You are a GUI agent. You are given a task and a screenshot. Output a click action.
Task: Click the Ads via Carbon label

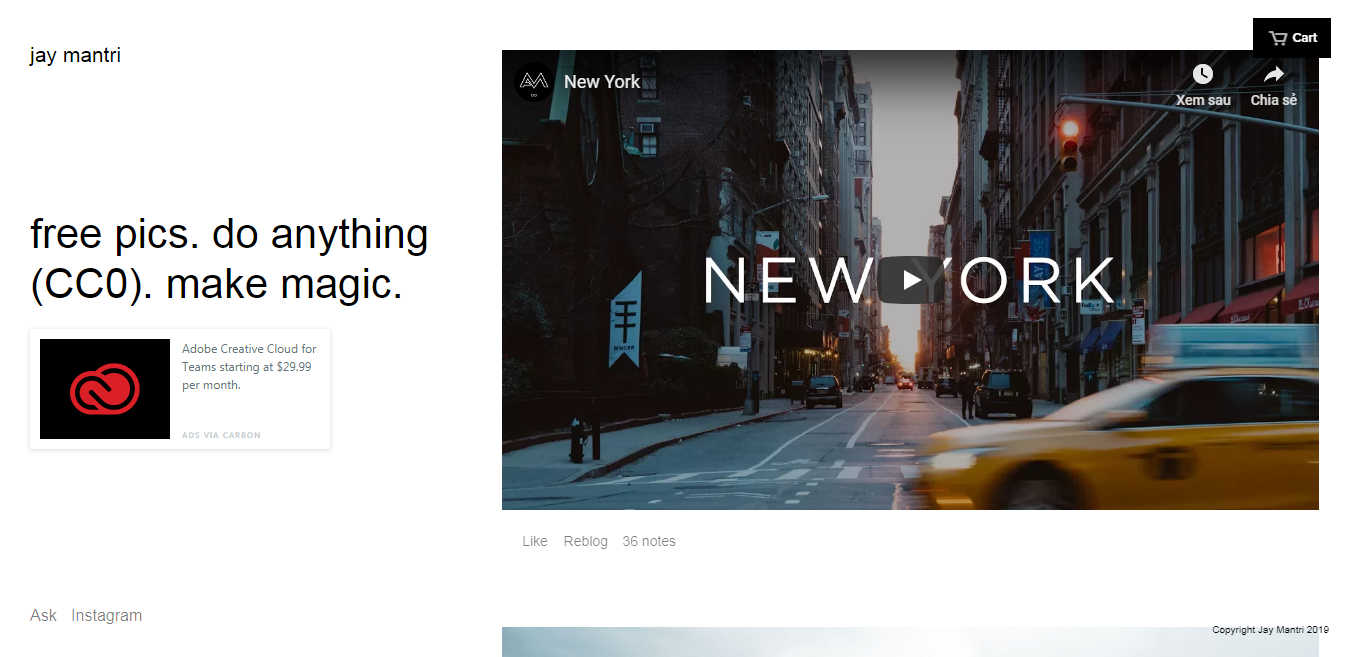click(x=221, y=435)
